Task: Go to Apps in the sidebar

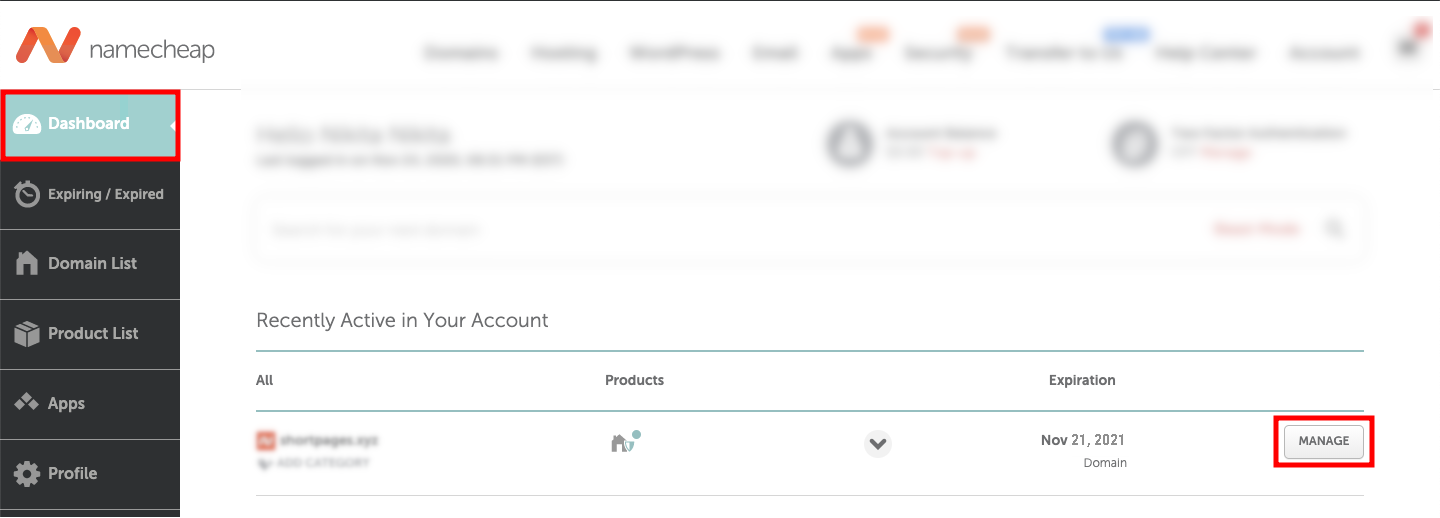Action: (90, 404)
